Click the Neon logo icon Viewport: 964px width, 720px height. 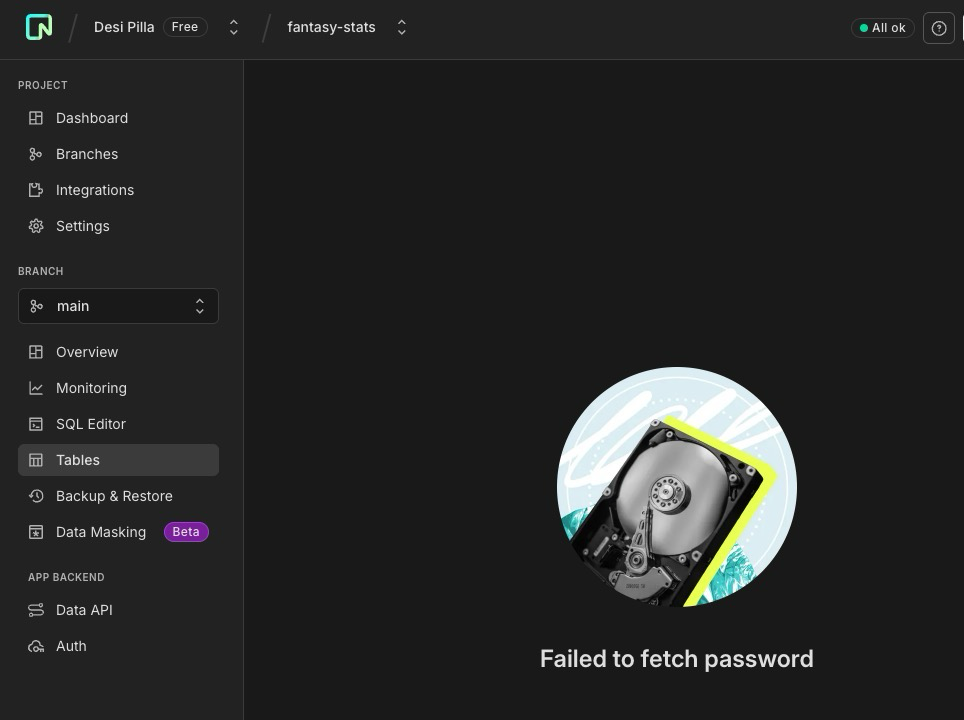click(39, 27)
